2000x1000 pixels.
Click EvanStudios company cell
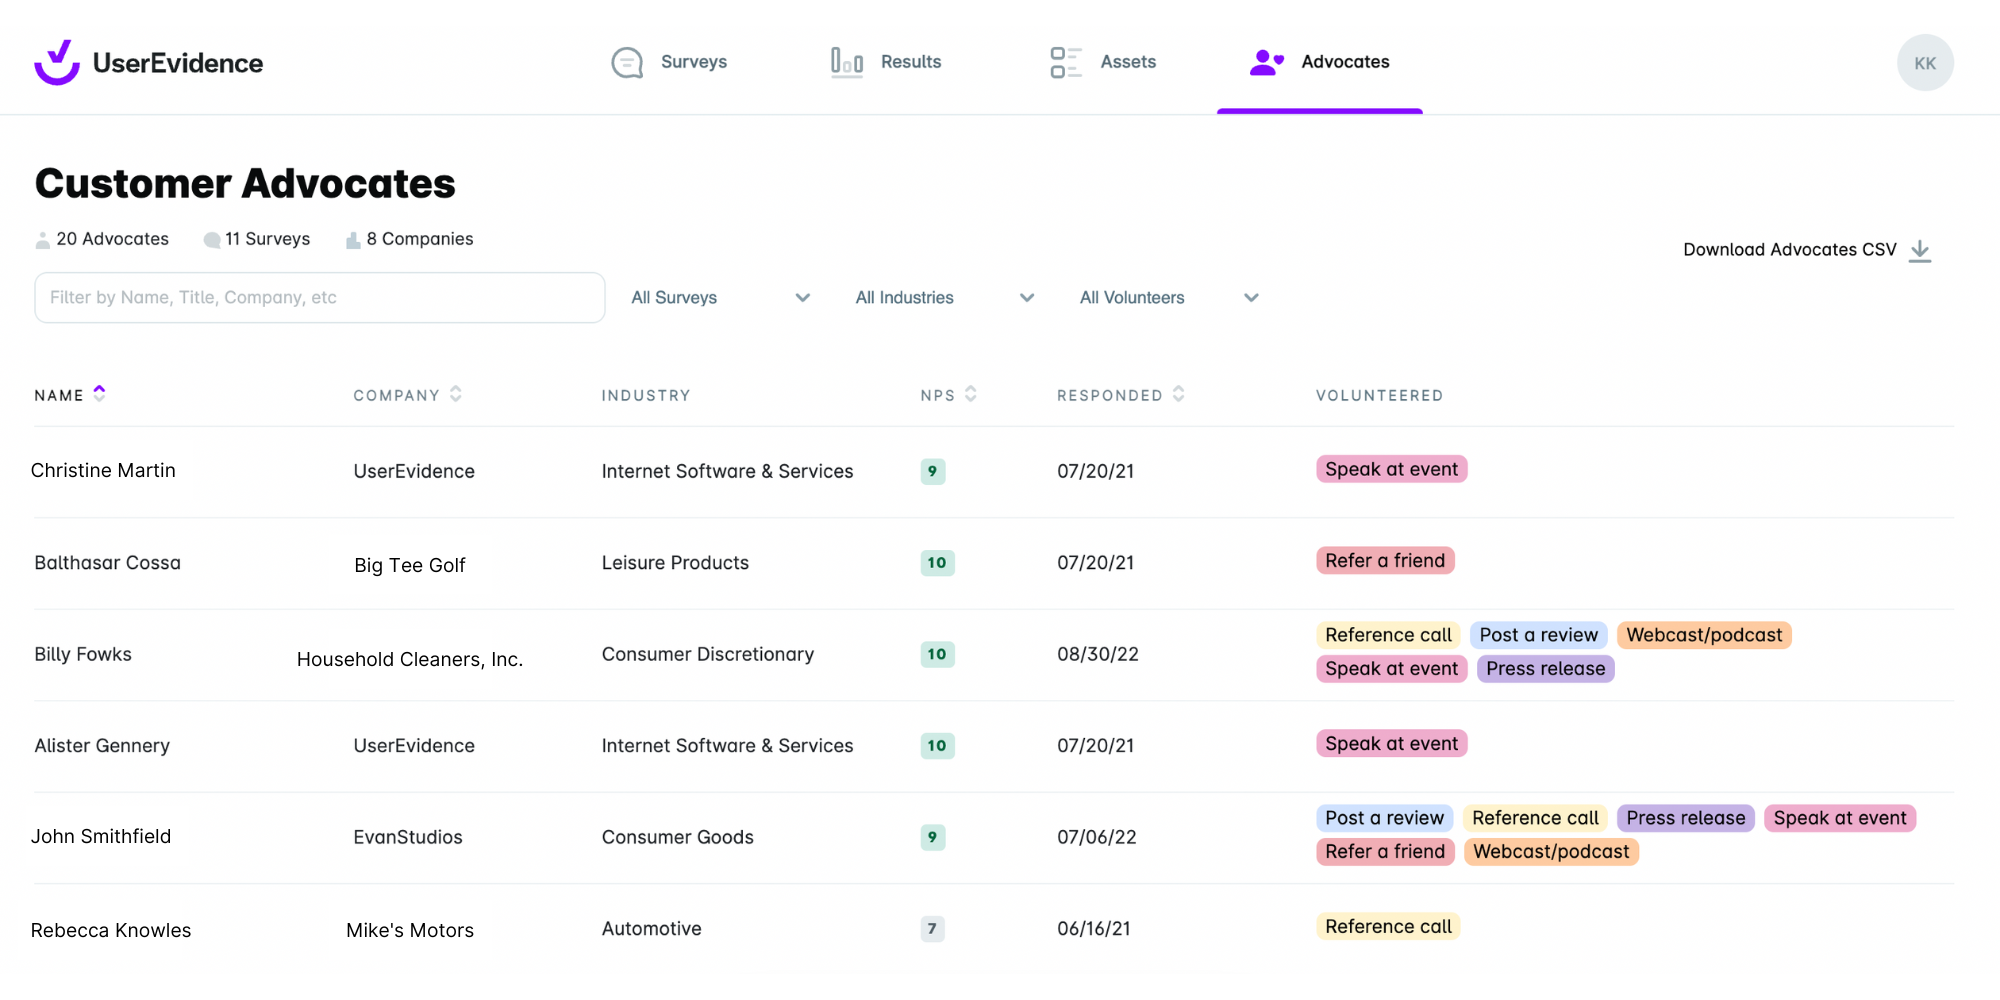[x=408, y=838]
